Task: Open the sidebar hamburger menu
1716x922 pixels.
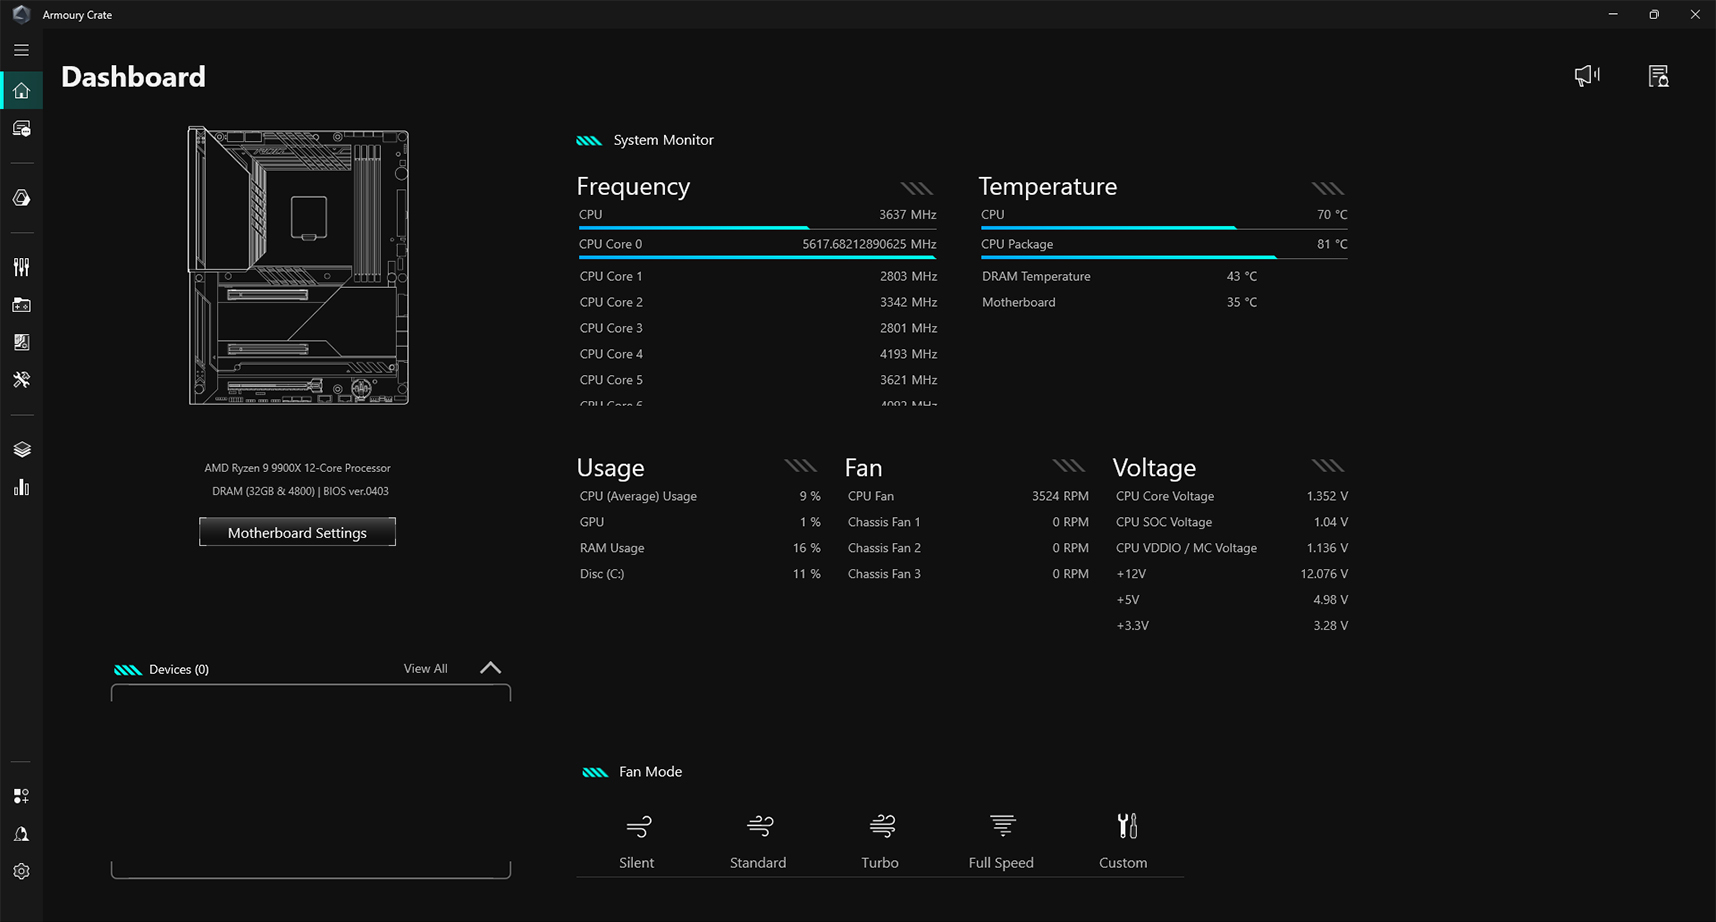Action: pyautogui.click(x=20, y=49)
